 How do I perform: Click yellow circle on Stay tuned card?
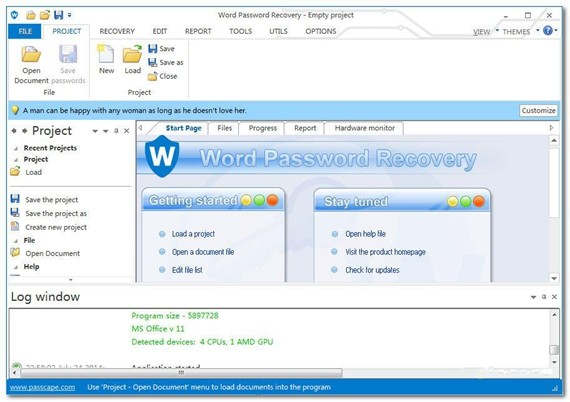point(453,201)
